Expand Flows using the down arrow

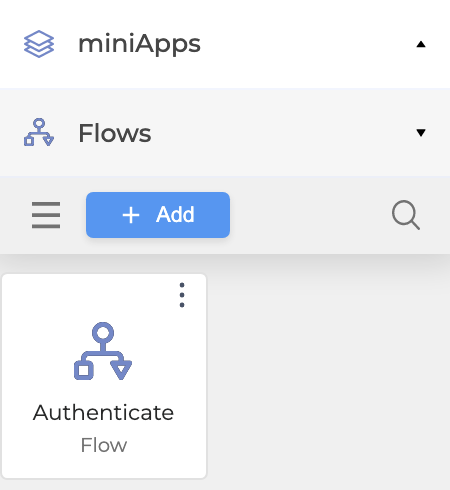[421, 132]
